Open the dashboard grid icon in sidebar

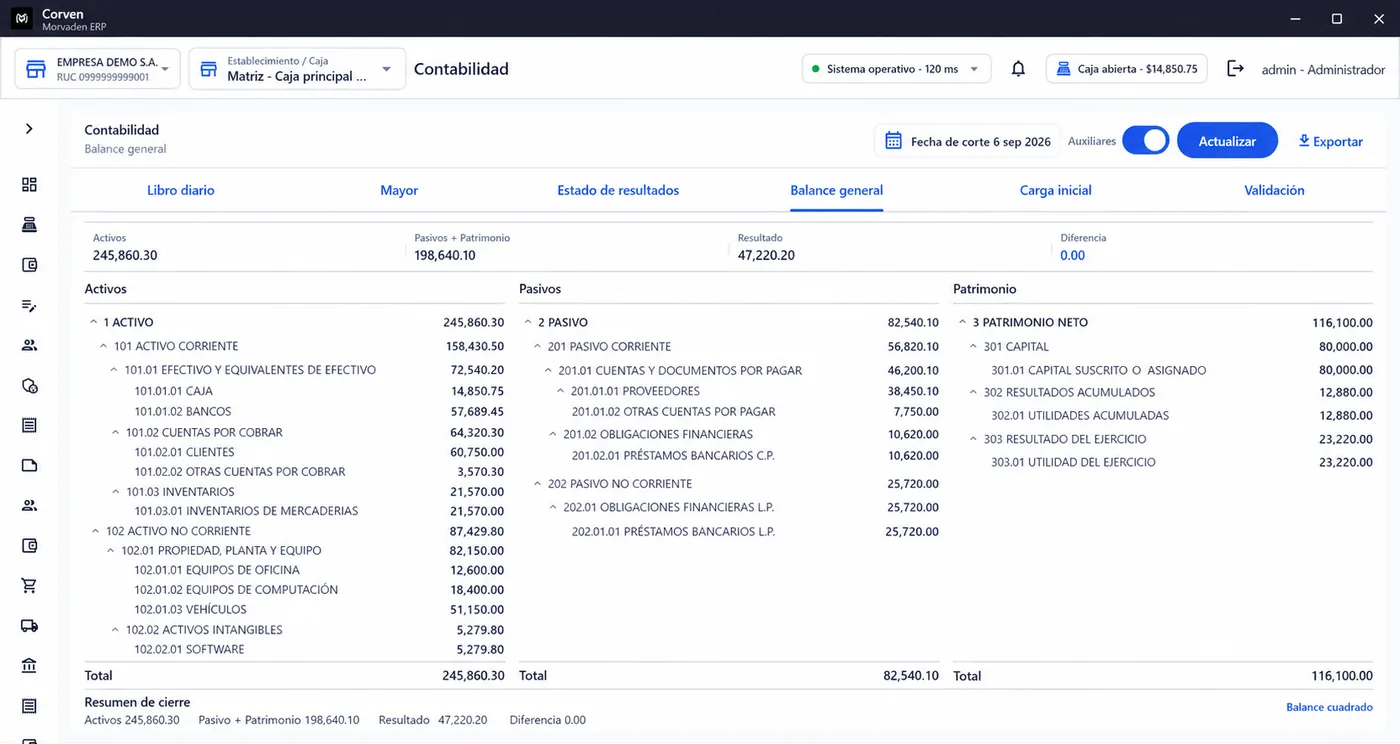point(29,185)
